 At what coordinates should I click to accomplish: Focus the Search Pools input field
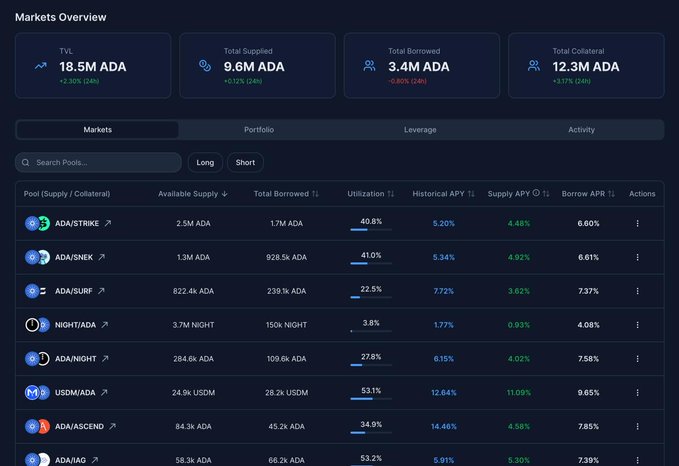coord(98,162)
